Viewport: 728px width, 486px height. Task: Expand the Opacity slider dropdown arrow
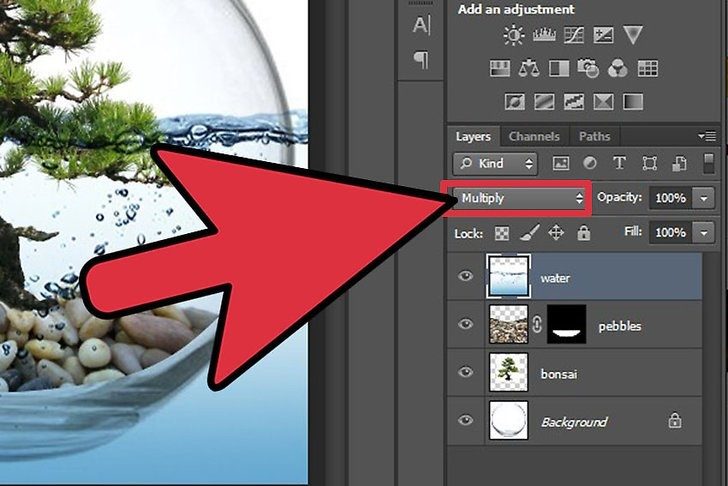click(704, 198)
